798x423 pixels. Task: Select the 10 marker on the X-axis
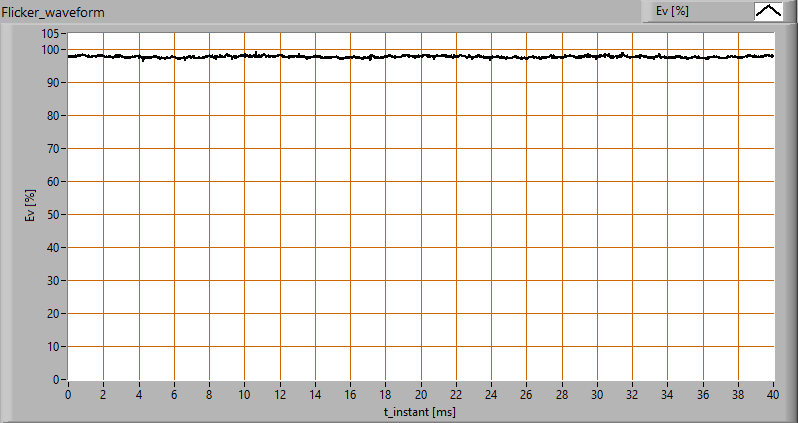tap(244, 394)
